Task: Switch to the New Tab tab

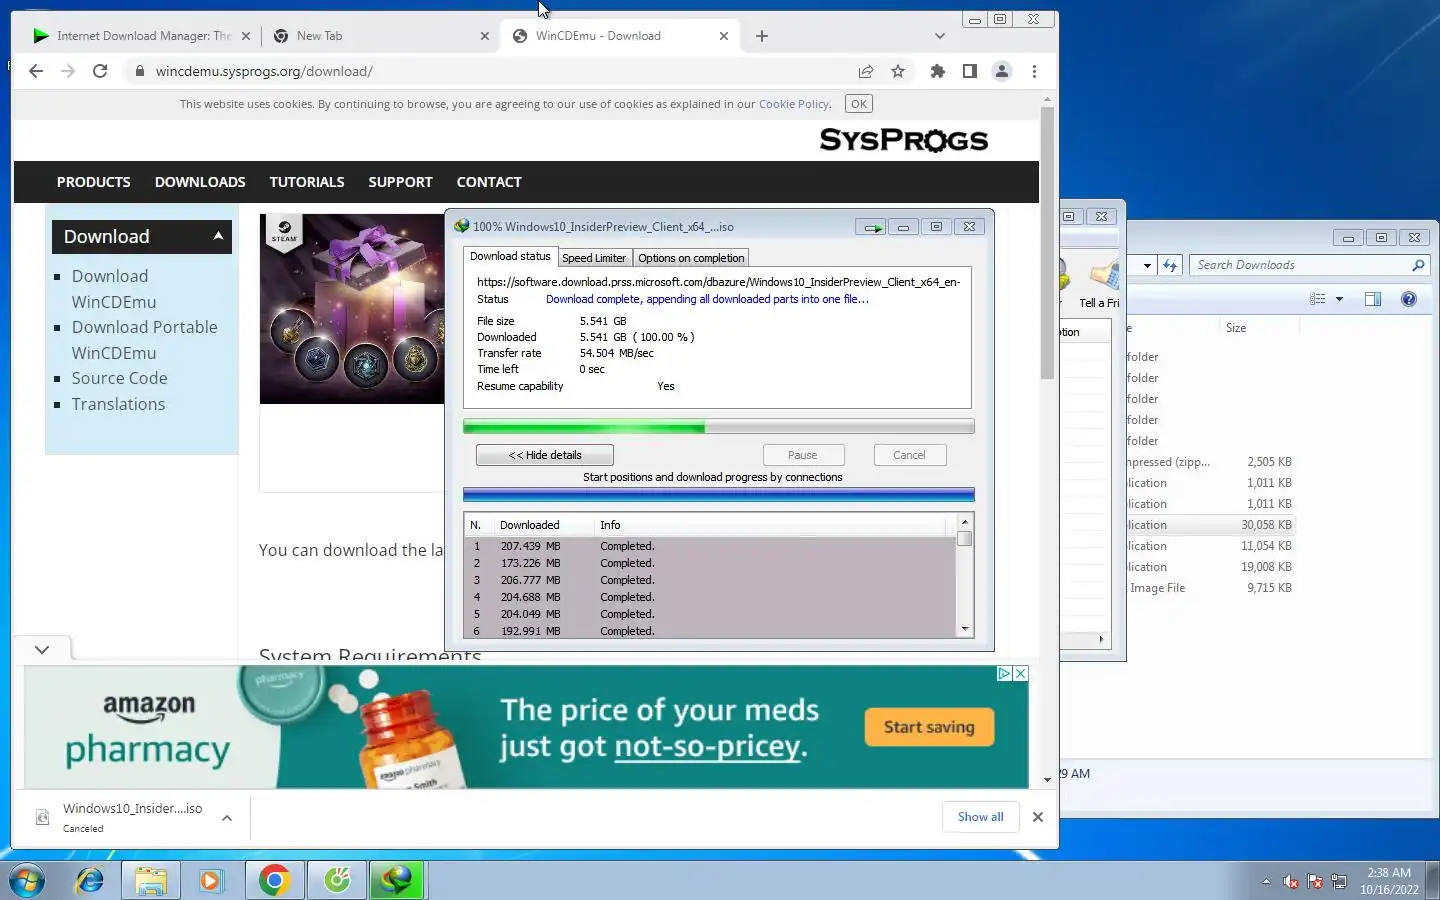Action: pyautogui.click(x=380, y=36)
